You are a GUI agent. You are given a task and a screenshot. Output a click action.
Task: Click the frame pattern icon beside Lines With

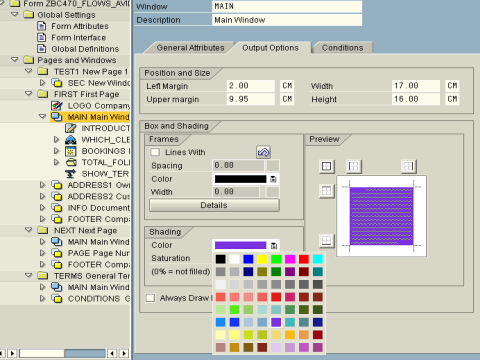(x=263, y=152)
